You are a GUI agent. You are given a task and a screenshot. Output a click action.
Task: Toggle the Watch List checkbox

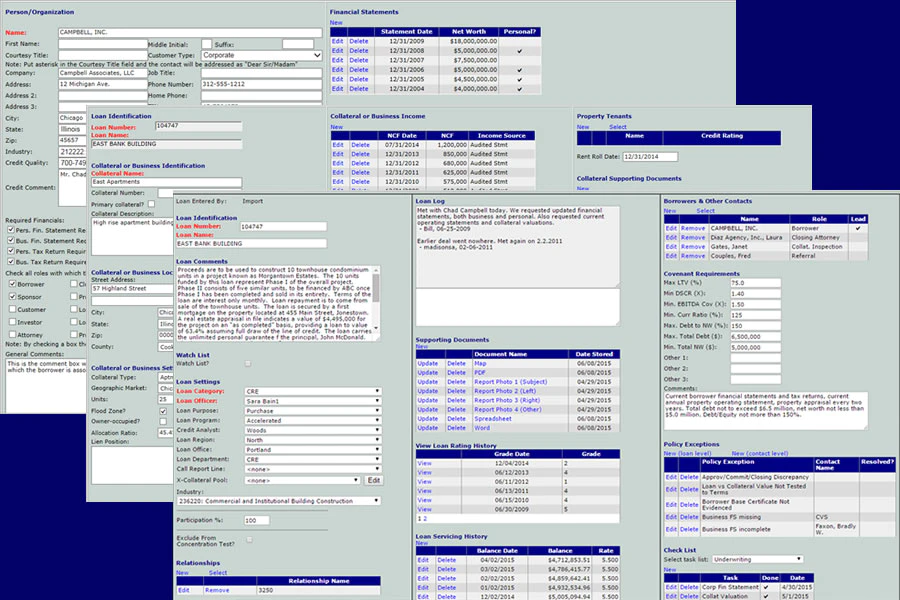(x=248, y=363)
